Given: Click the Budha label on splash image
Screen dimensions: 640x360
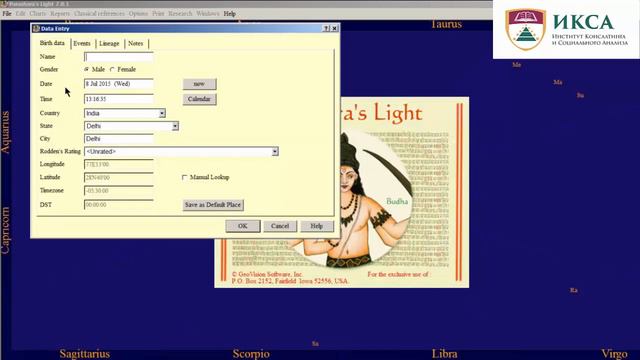Looking at the screenshot, I should tap(397, 201).
